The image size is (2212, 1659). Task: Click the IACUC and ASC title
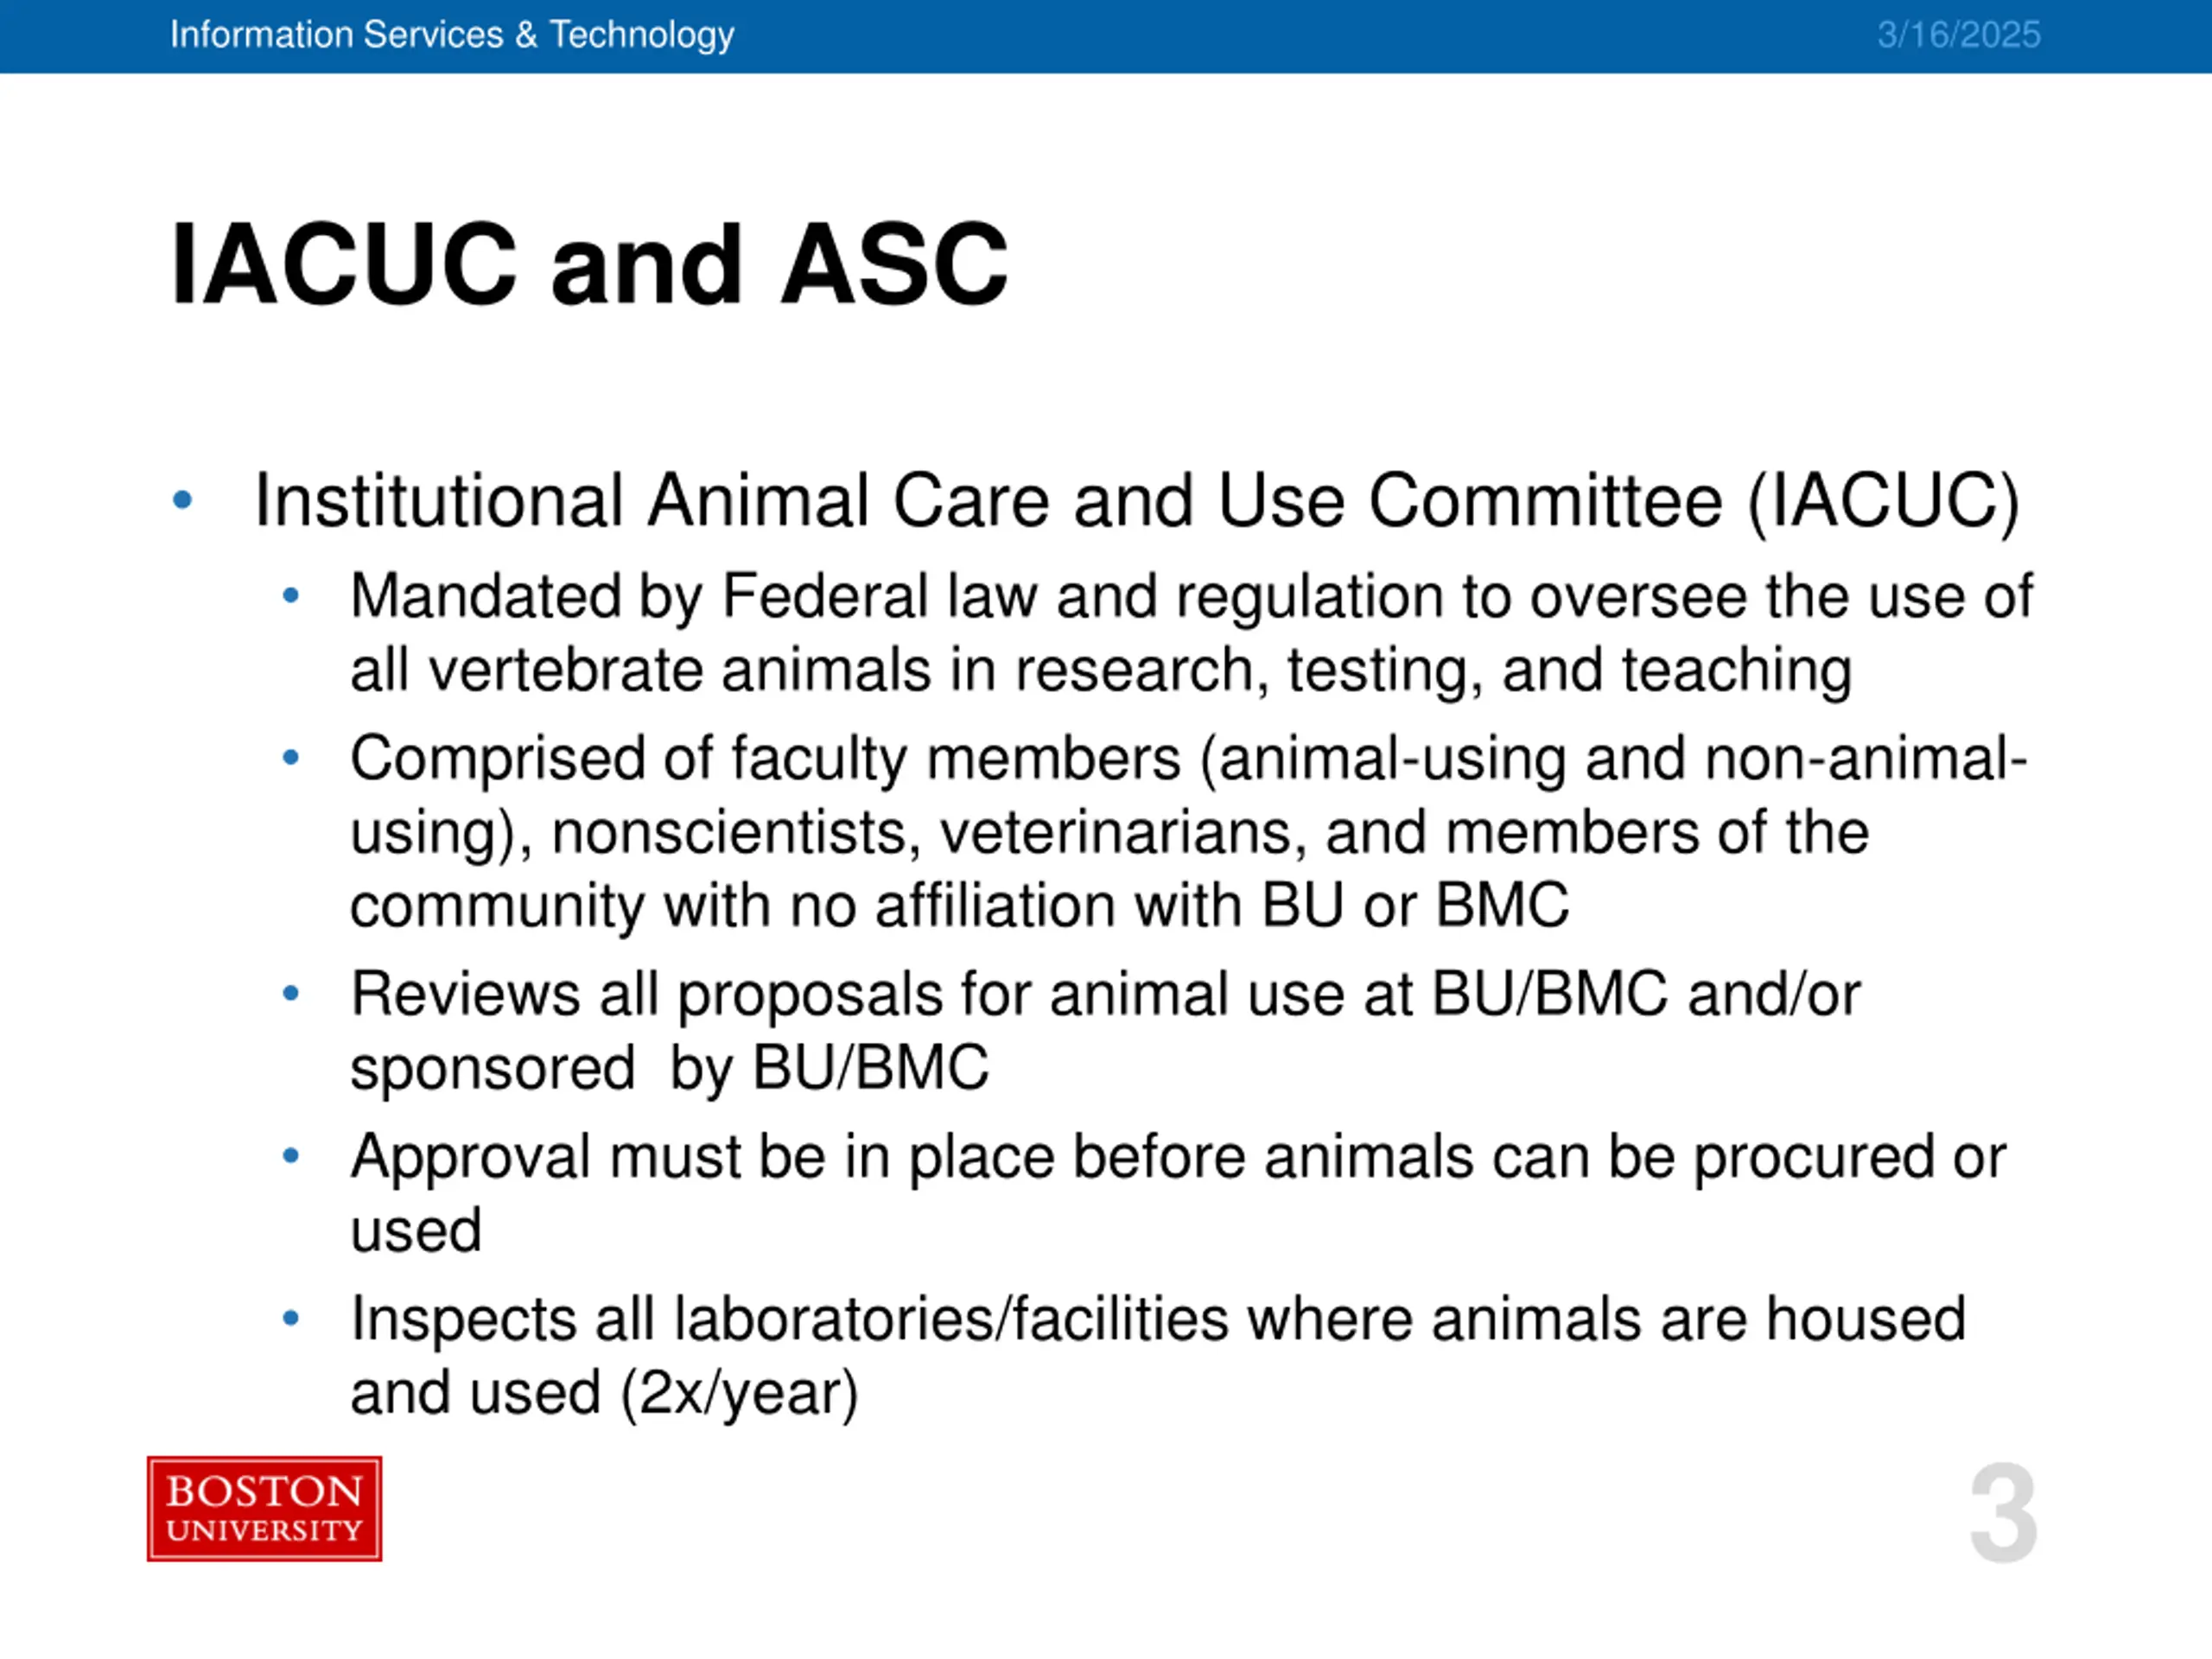(589, 264)
